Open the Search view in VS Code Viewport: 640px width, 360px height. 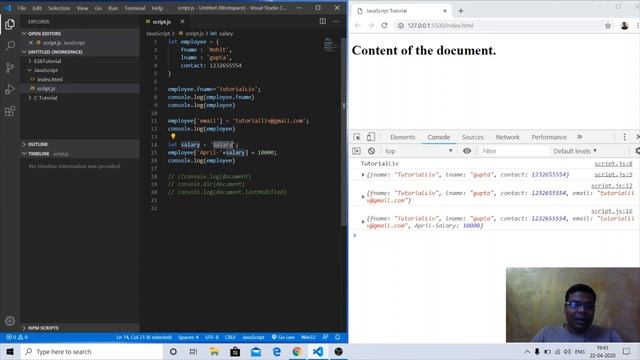pyautogui.click(x=10, y=45)
